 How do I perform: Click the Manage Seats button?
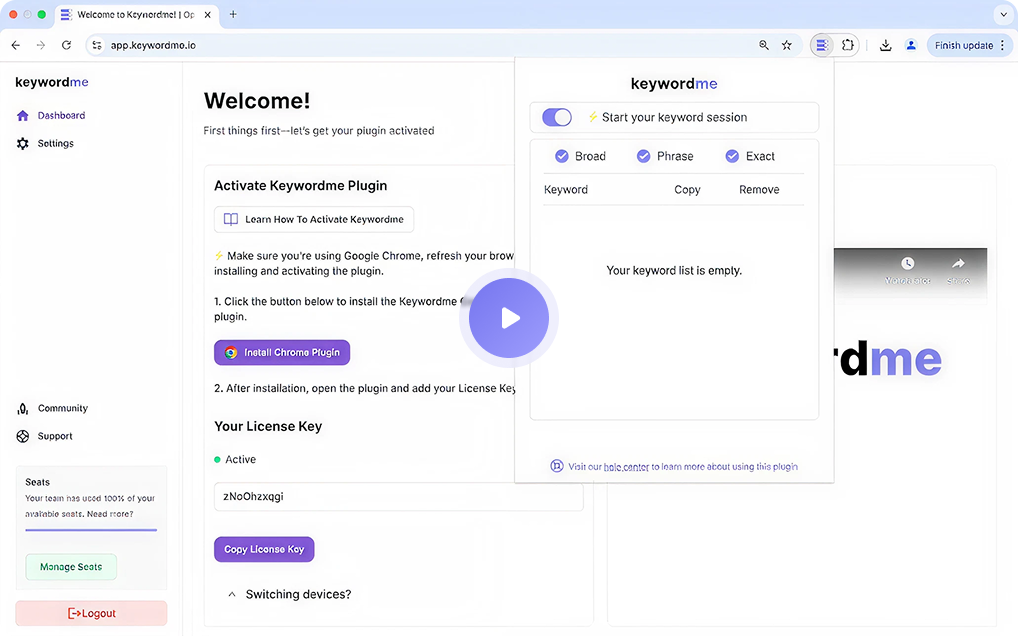(71, 567)
